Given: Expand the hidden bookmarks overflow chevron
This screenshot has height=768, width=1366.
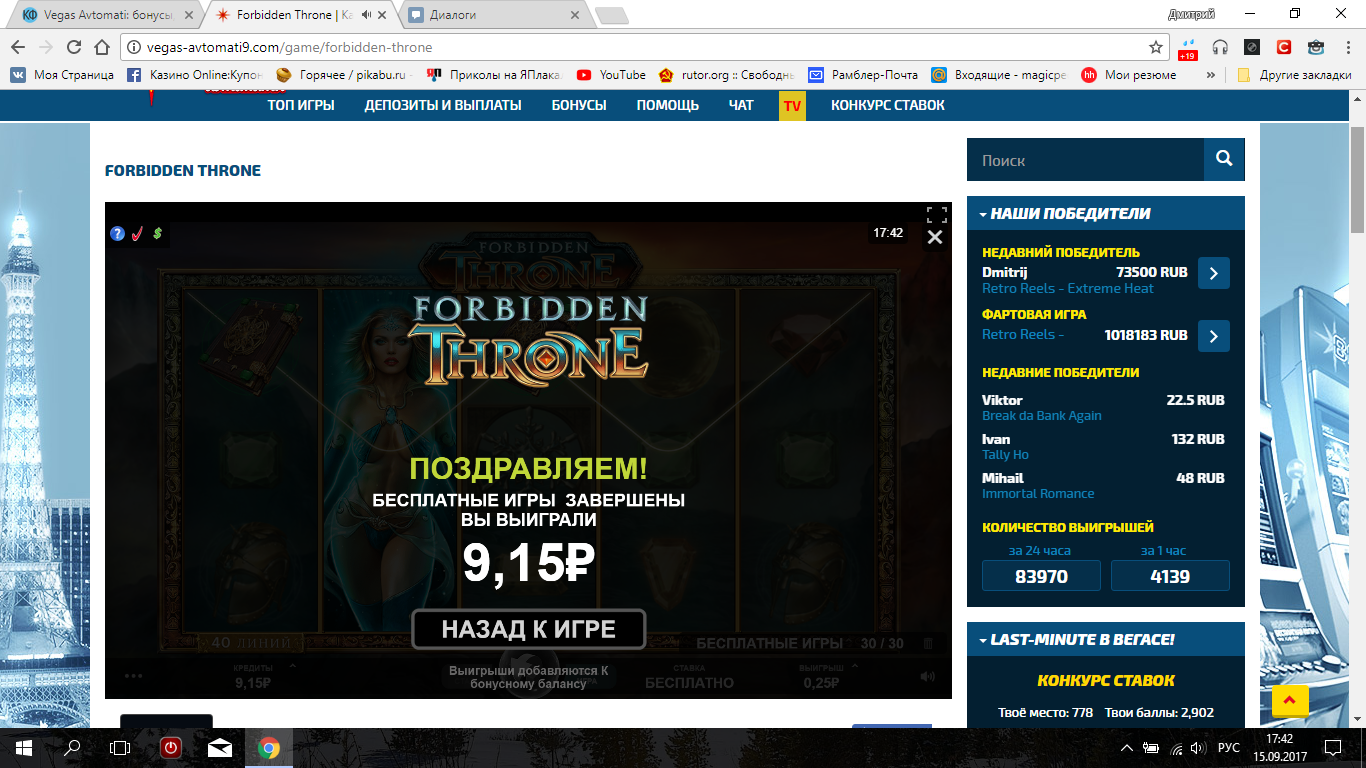Looking at the screenshot, I should pos(1211,75).
